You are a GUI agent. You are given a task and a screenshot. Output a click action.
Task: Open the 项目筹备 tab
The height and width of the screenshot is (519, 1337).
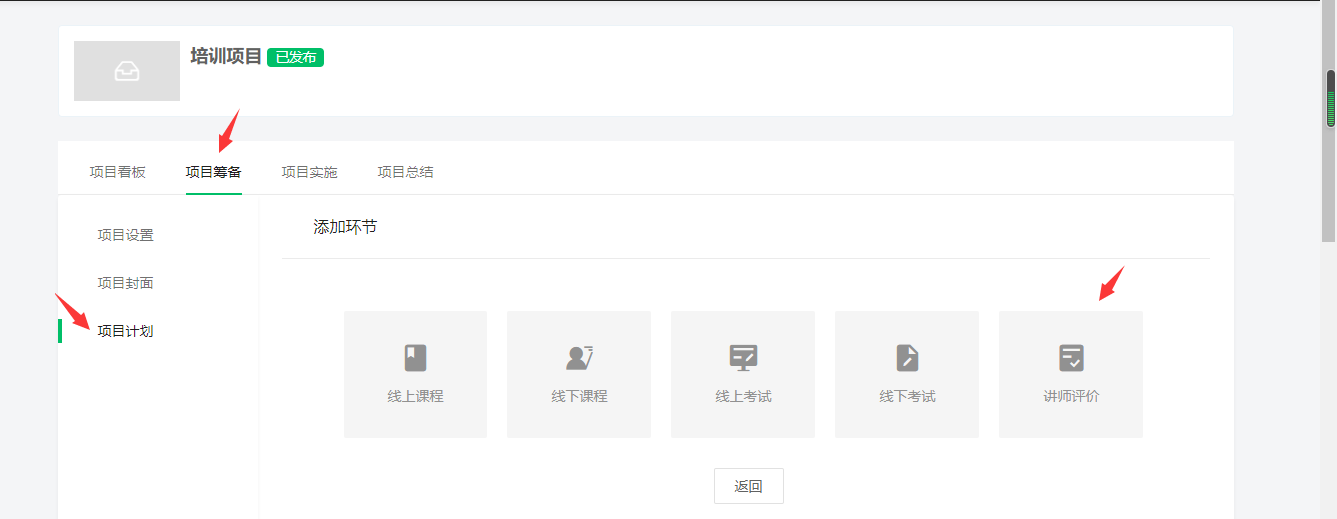(x=213, y=172)
